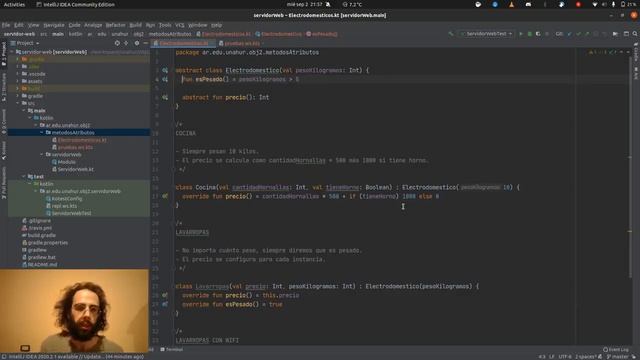Toggle the Pull Requests tool window stripe button
Image resolution: width=640 pixels, height=360 pixels.
pyautogui.click(x=4, y=183)
